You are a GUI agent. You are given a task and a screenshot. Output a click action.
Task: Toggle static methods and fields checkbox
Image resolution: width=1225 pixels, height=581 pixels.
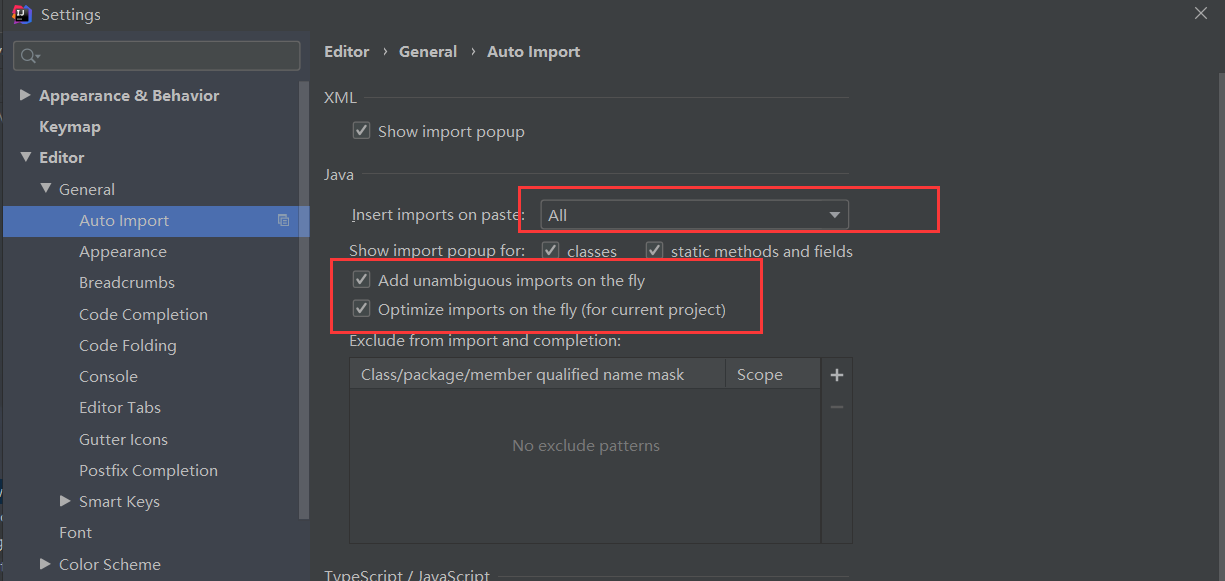click(655, 250)
